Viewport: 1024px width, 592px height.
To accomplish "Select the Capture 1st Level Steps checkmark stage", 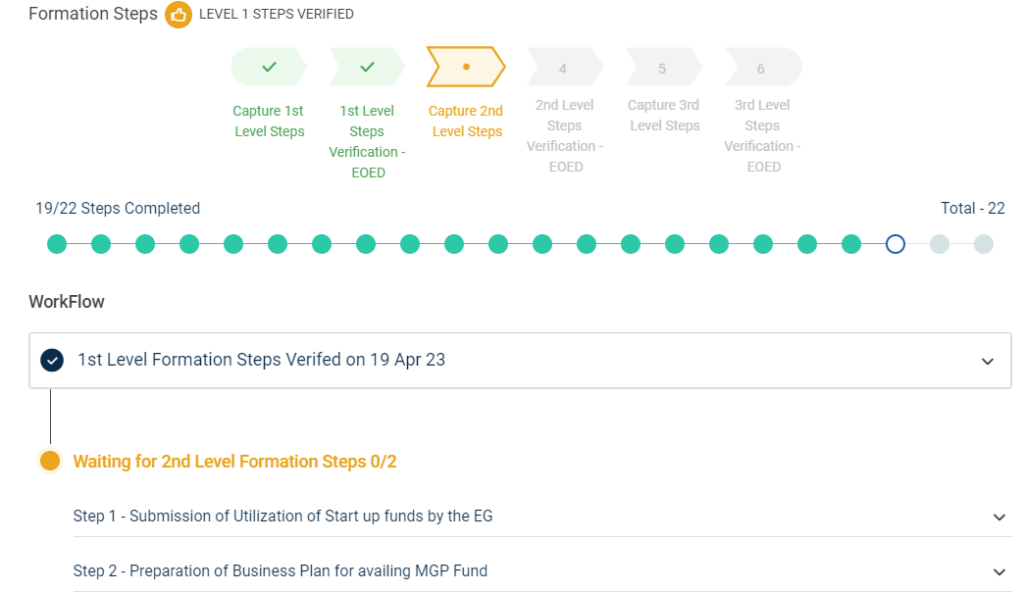I will pyautogui.click(x=268, y=68).
